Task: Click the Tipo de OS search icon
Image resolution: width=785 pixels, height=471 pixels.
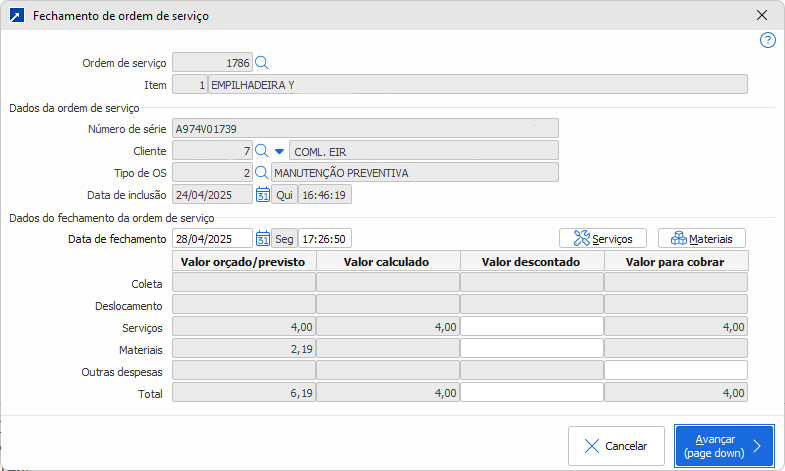Action: click(x=262, y=173)
